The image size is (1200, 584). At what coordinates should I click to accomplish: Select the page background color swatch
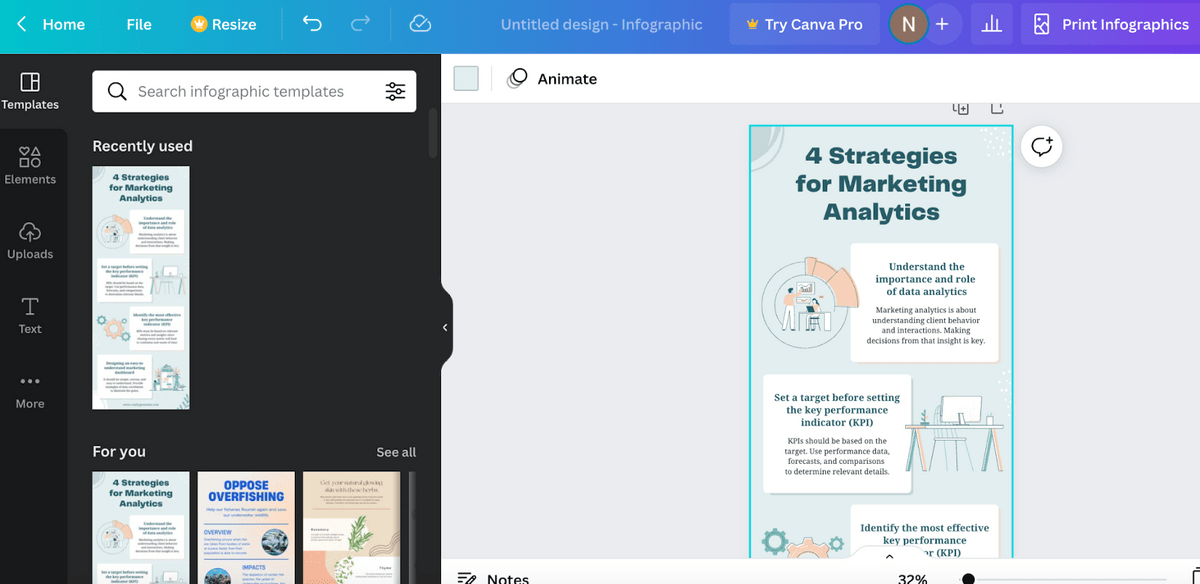point(466,77)
